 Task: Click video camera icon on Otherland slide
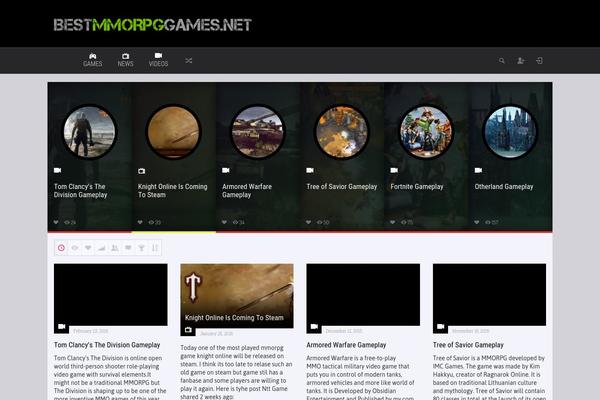coord(478,170)
